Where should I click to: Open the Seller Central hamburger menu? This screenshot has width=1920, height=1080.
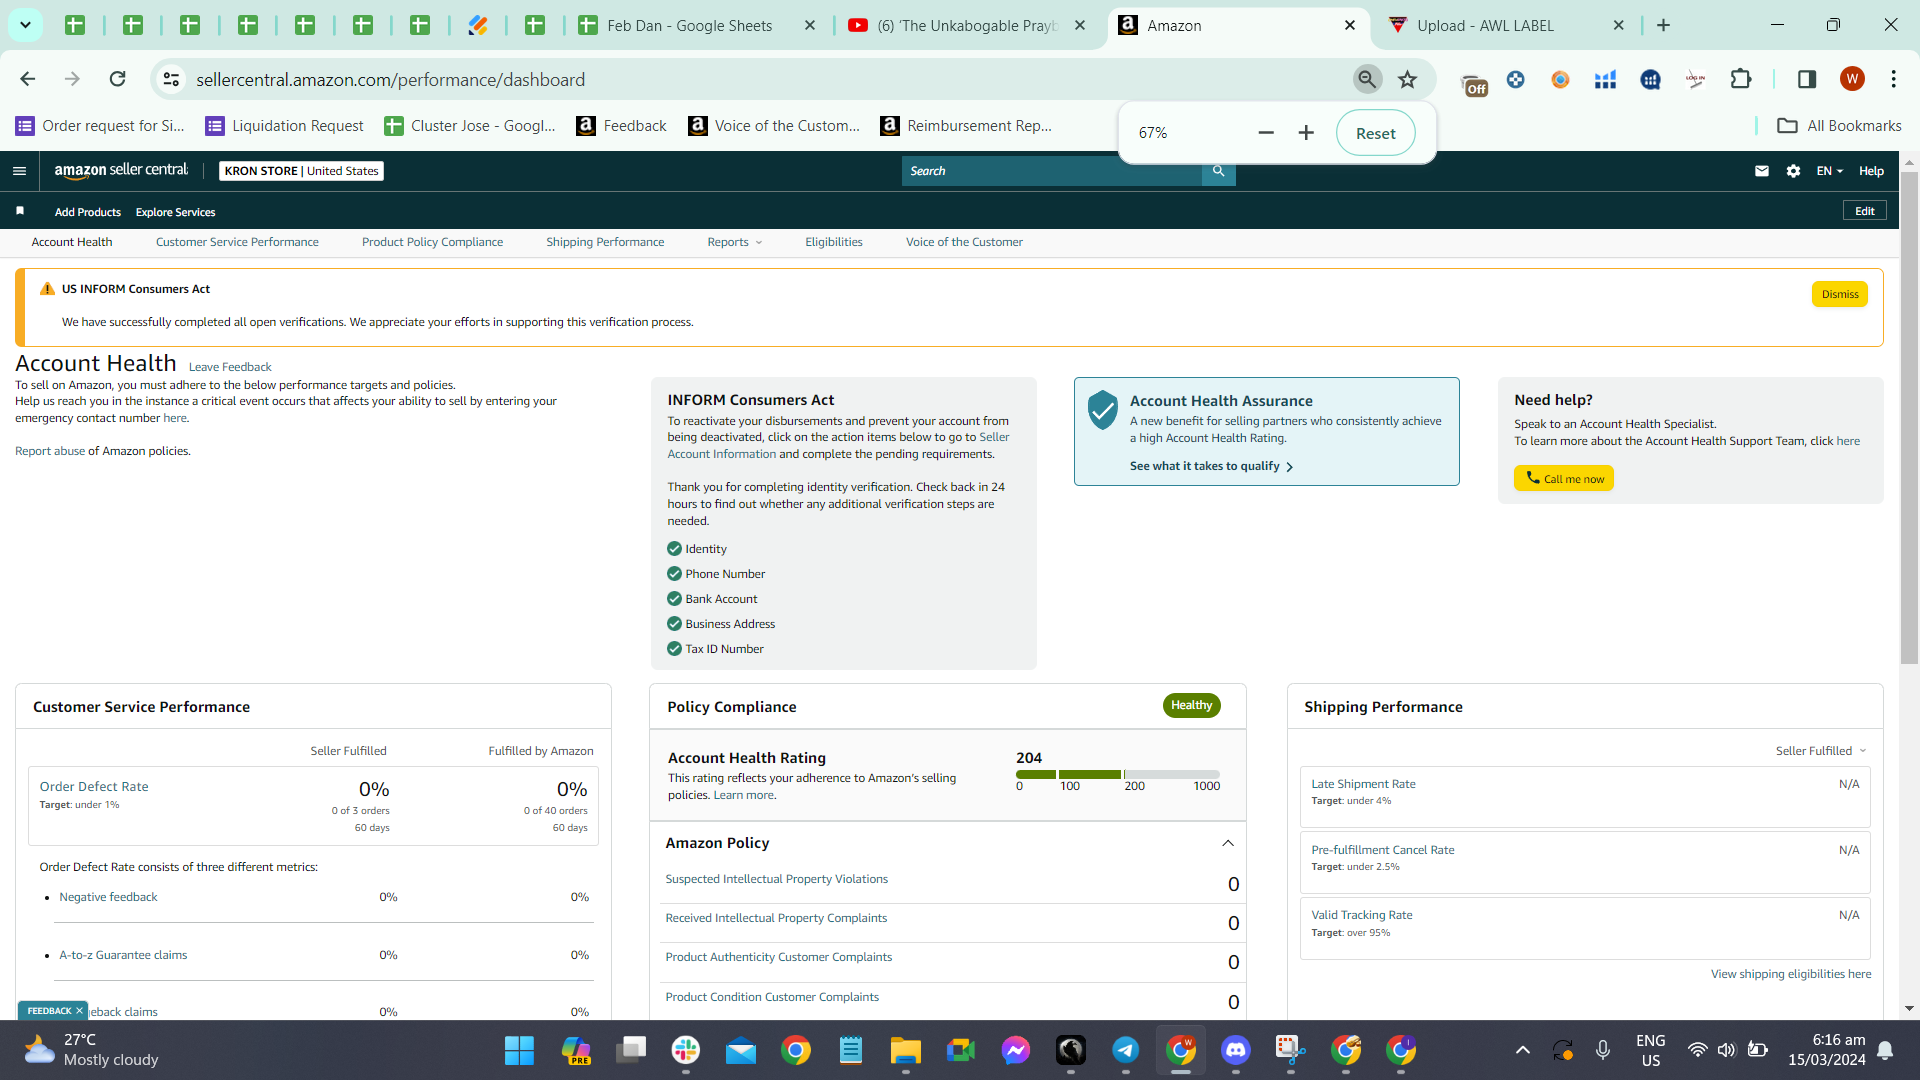click(19, 171)
